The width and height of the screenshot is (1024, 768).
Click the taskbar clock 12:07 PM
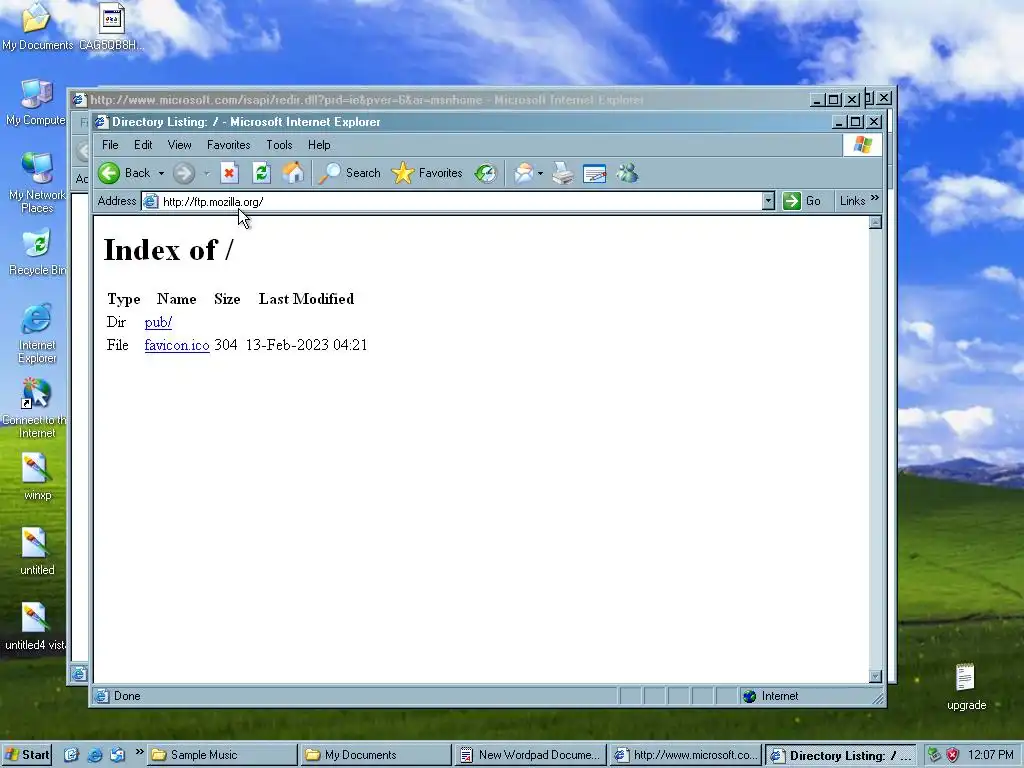point(991,755)
